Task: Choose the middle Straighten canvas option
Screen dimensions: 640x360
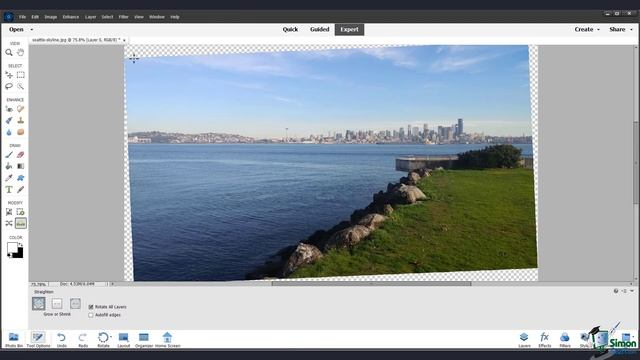Action: 57,303
